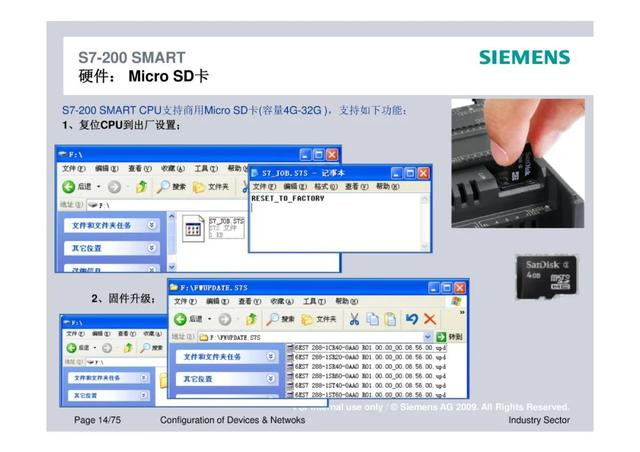640x452 pixels.
Task: Open Search (搜索) in the FWUPDATE.S7S window
Action: [x=280, y=319]
